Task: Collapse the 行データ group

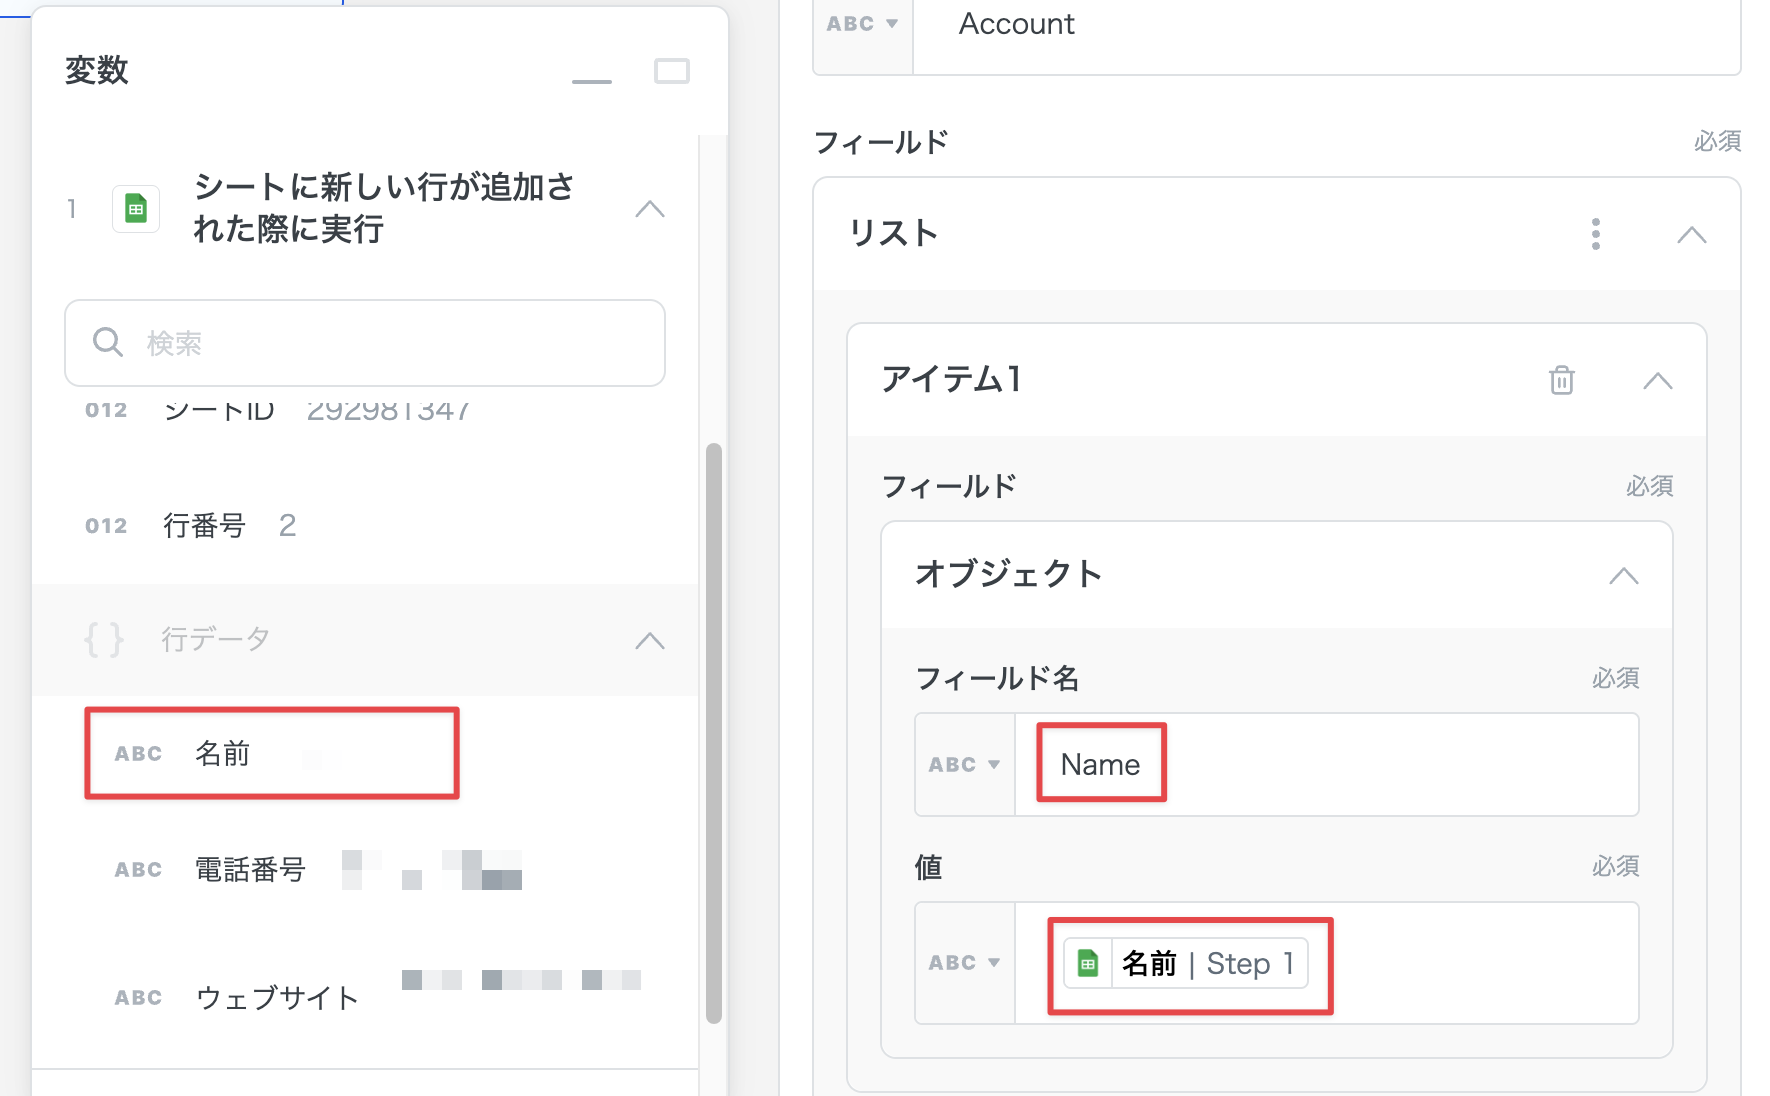Action: tap(650, 641)
